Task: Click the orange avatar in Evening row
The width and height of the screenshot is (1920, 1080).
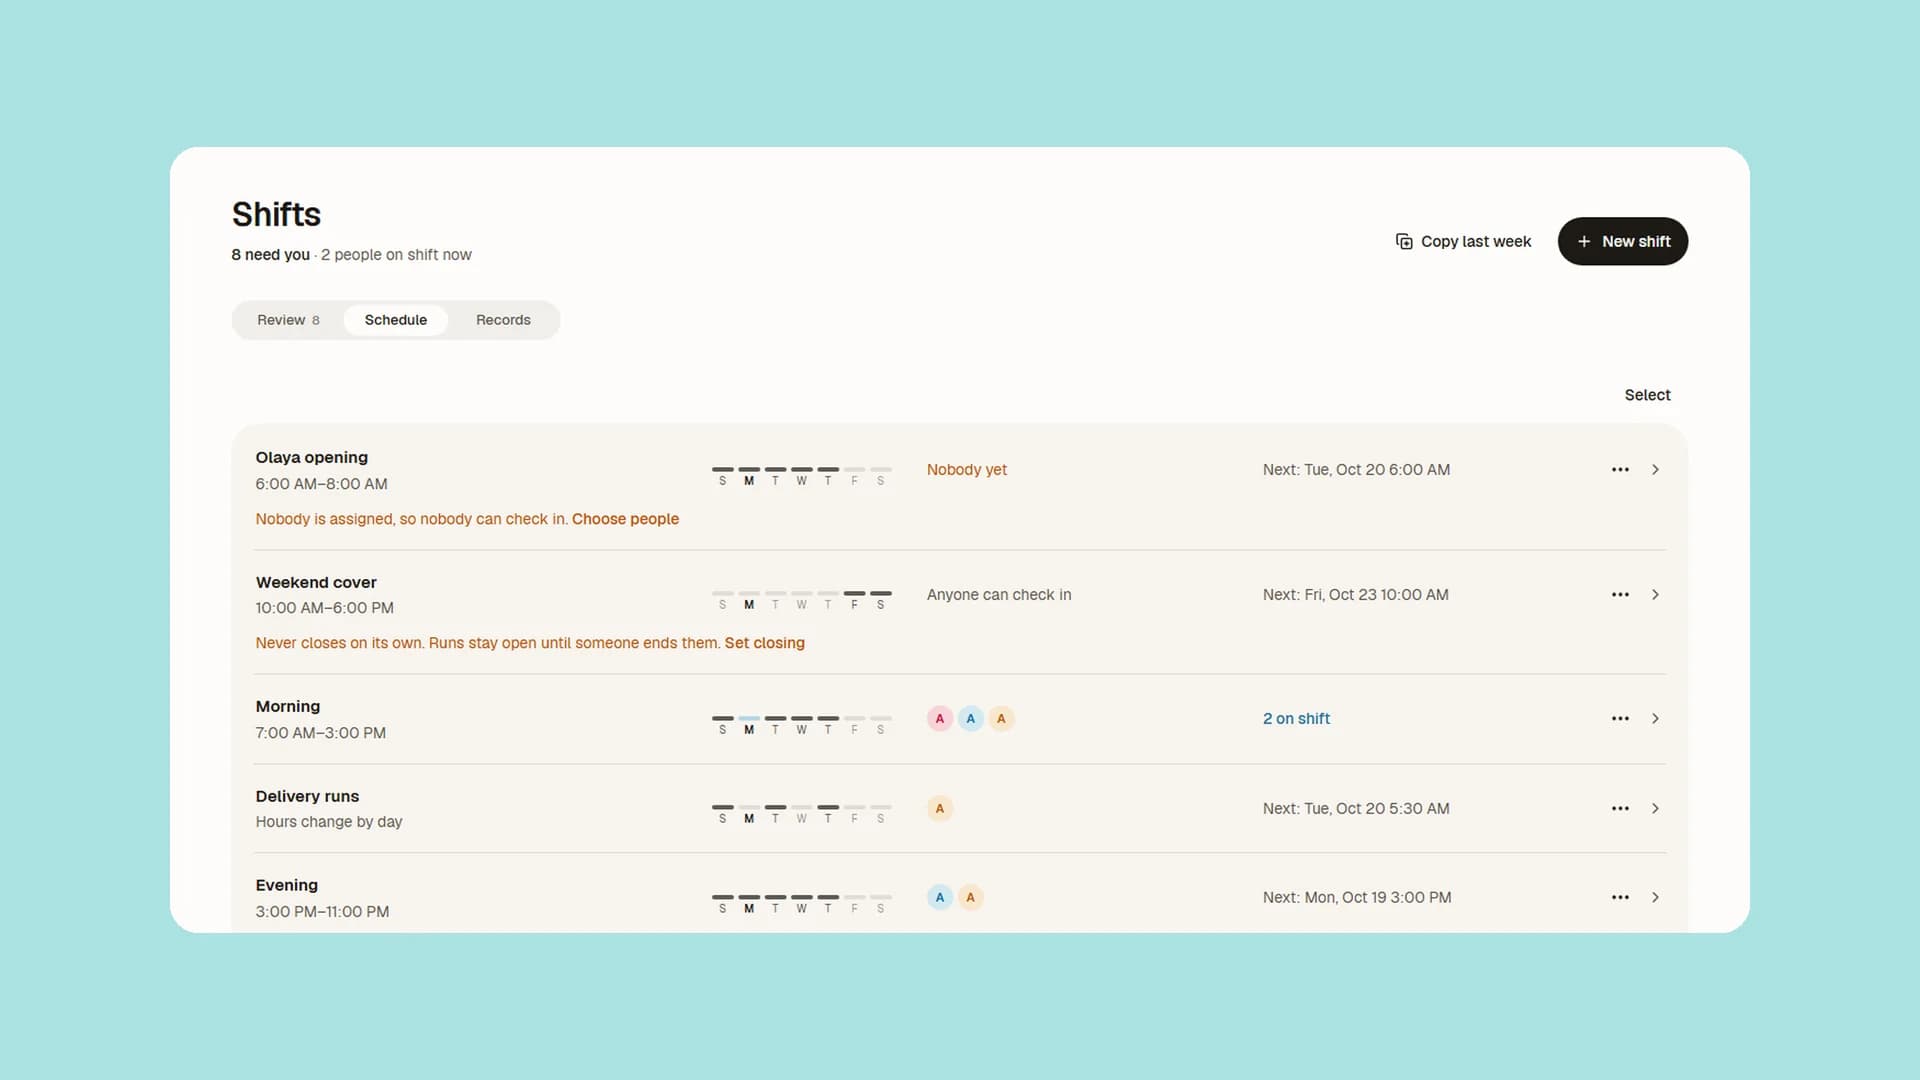Action: coord(970,898)
